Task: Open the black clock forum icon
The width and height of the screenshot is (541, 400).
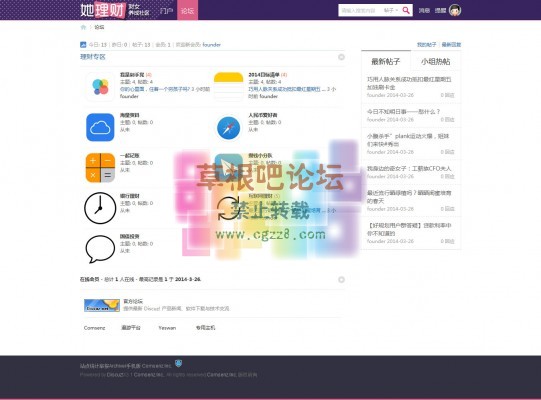Action: point(100,208)
